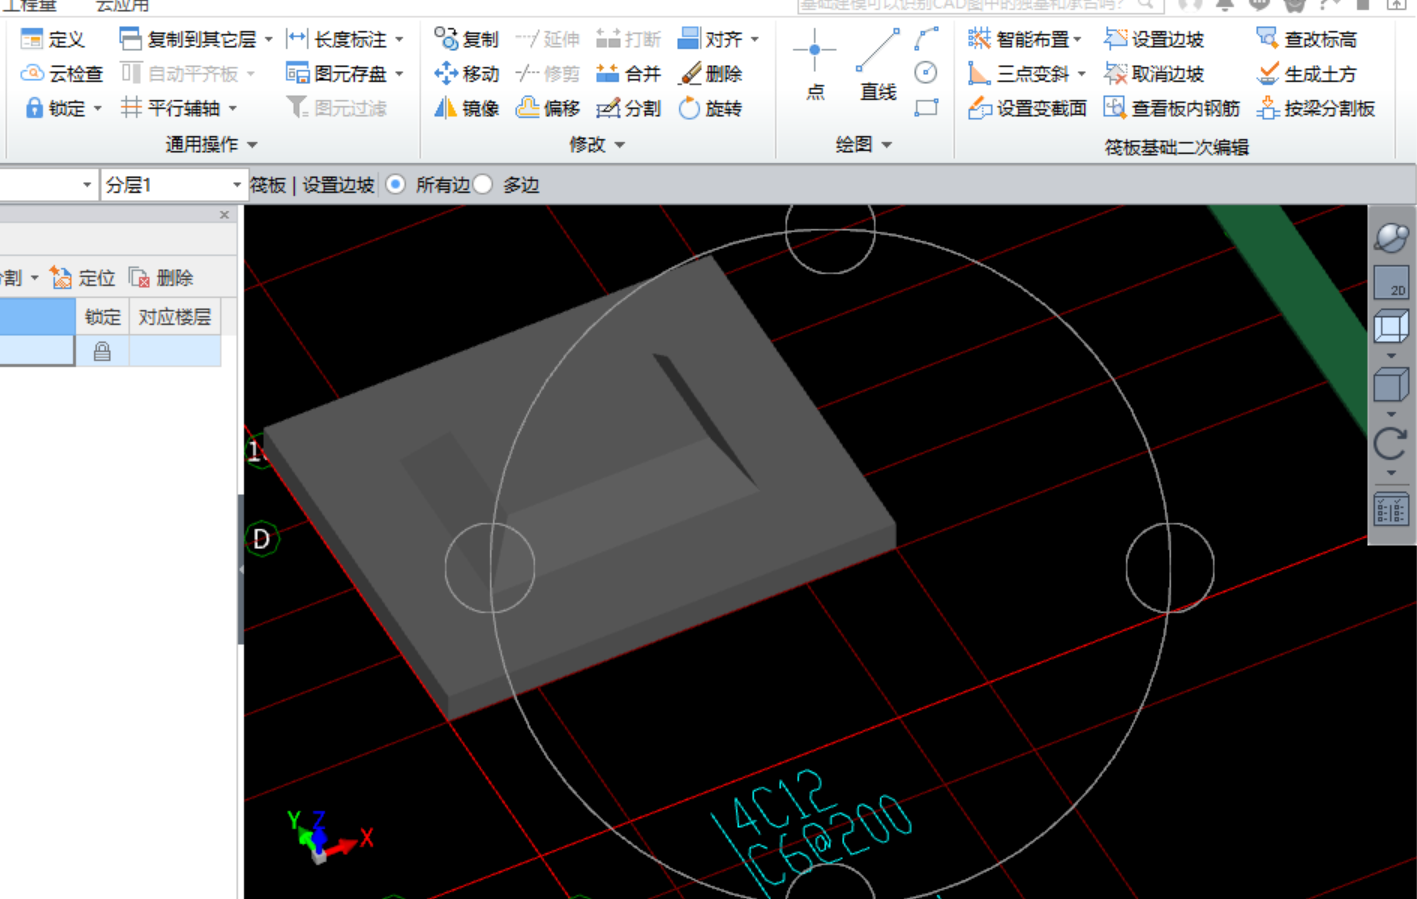The width and height of the screenshot is (1417, 899).
Task: Open the 云应用 ribbon tab
Action: point(122,5)
